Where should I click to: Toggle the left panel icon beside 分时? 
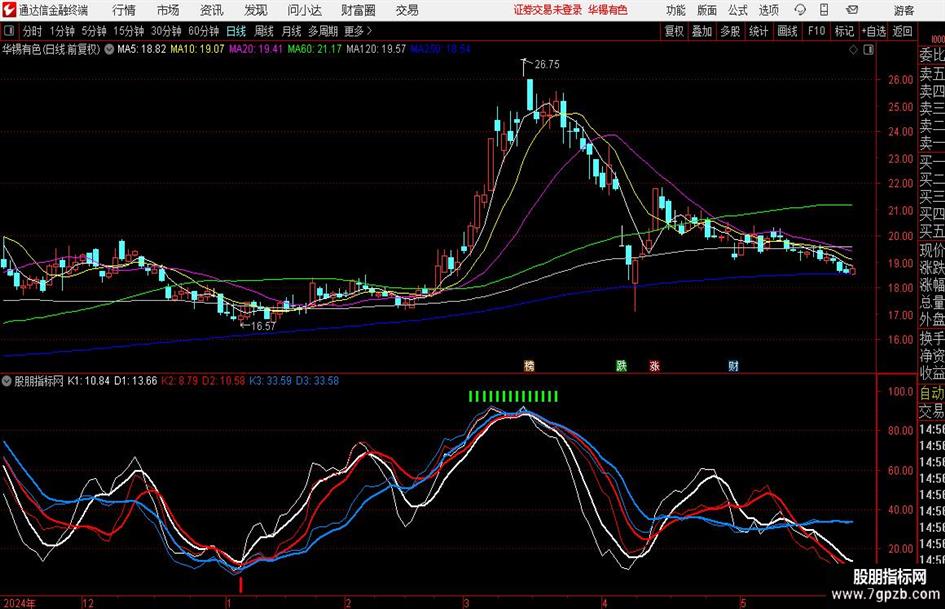[8, 31]
